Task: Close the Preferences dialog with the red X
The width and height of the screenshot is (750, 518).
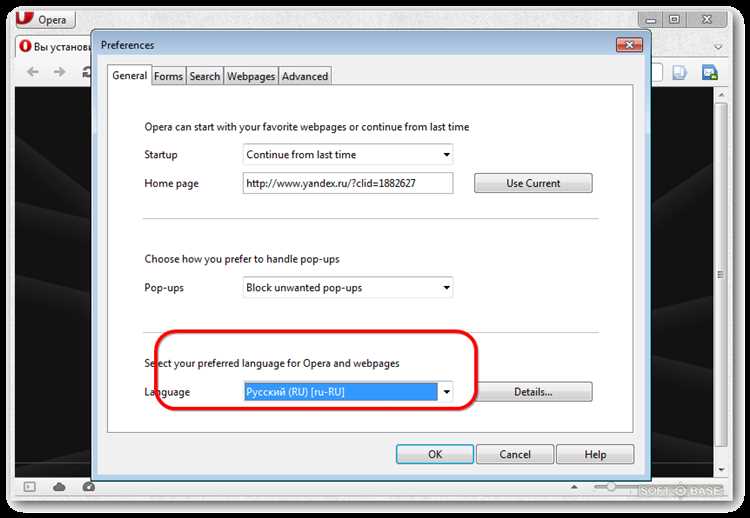Action: 629,45
